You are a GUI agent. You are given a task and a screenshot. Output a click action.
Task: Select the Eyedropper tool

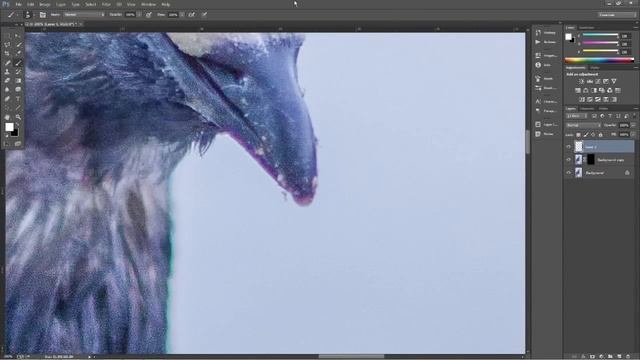point(18,53)
